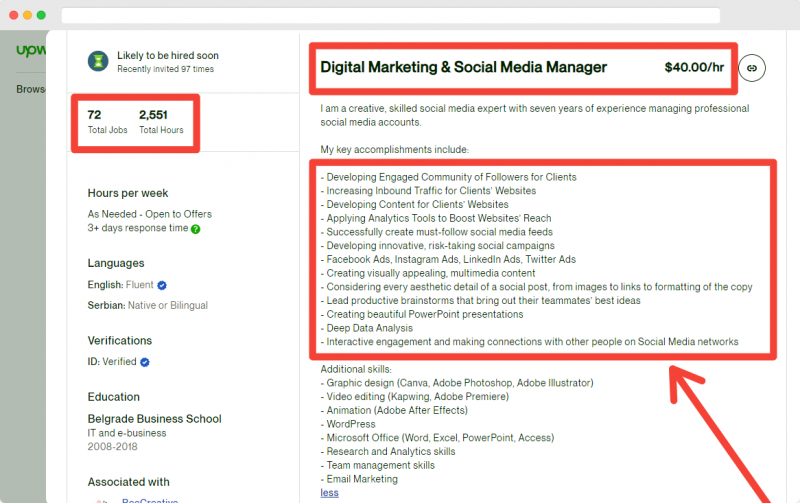This screenshot has width=800, height=503.
Task: Click the copy profile link icon
Action: click(752, 68)
